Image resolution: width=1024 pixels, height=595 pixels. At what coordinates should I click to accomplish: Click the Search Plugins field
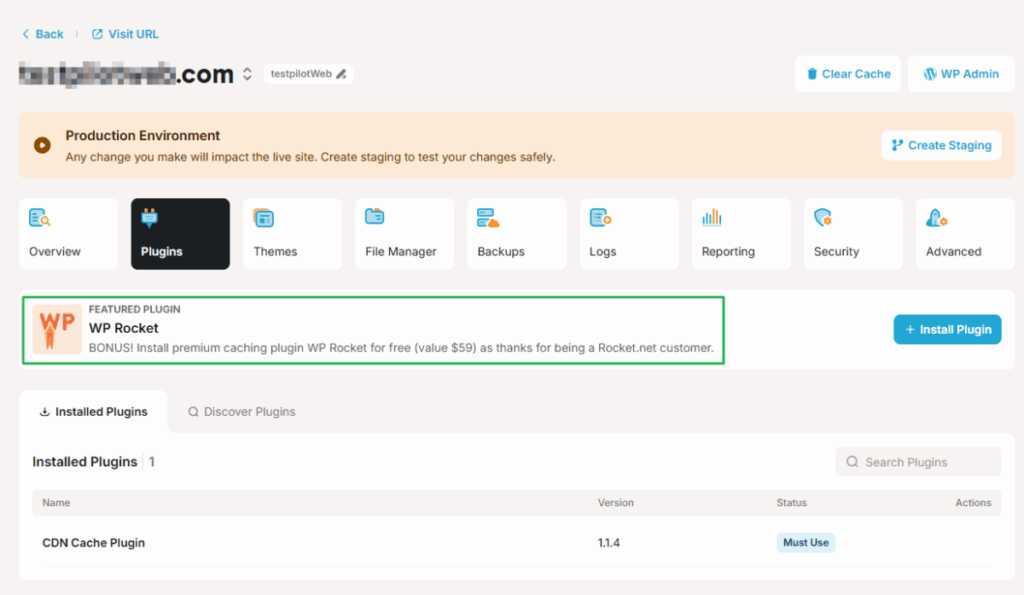click(x=917, y=461)
